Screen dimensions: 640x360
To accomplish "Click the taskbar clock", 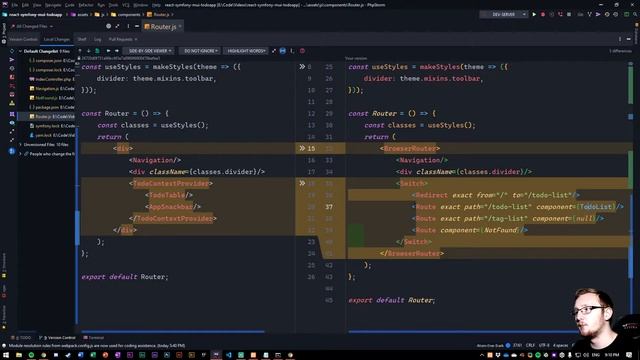I will [611, 355].
